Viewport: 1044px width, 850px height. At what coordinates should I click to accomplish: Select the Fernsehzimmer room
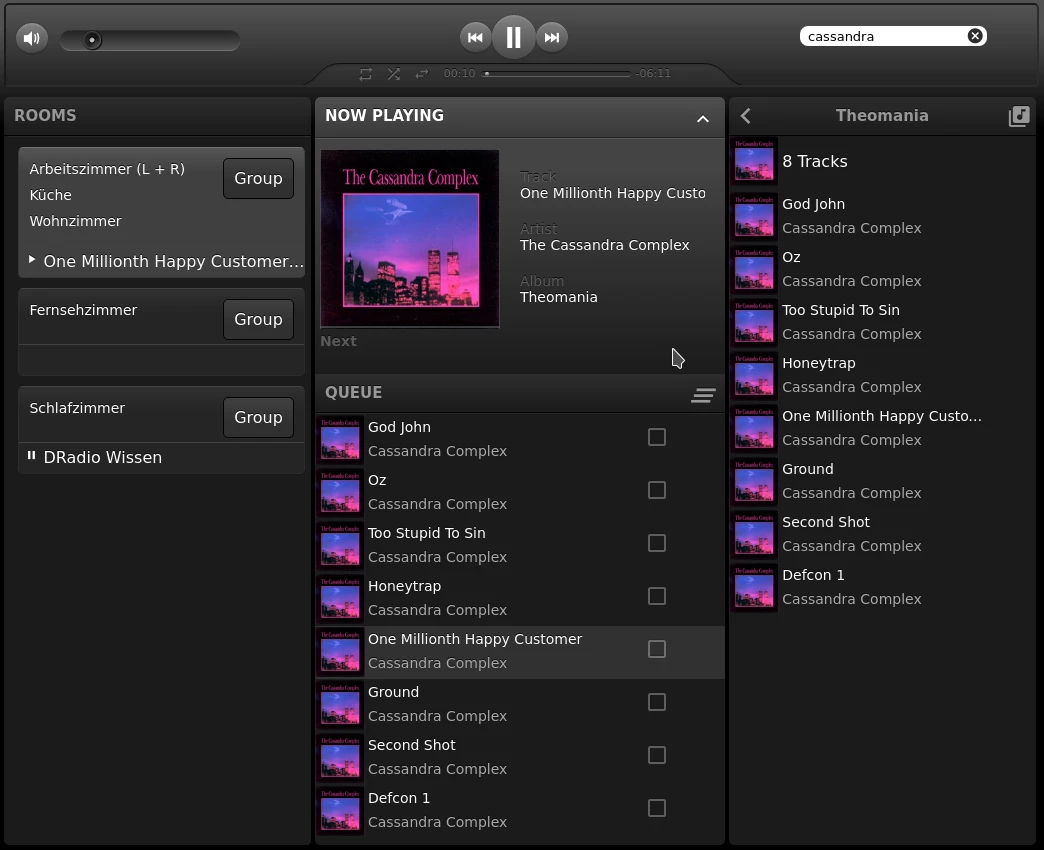point(83,310)
